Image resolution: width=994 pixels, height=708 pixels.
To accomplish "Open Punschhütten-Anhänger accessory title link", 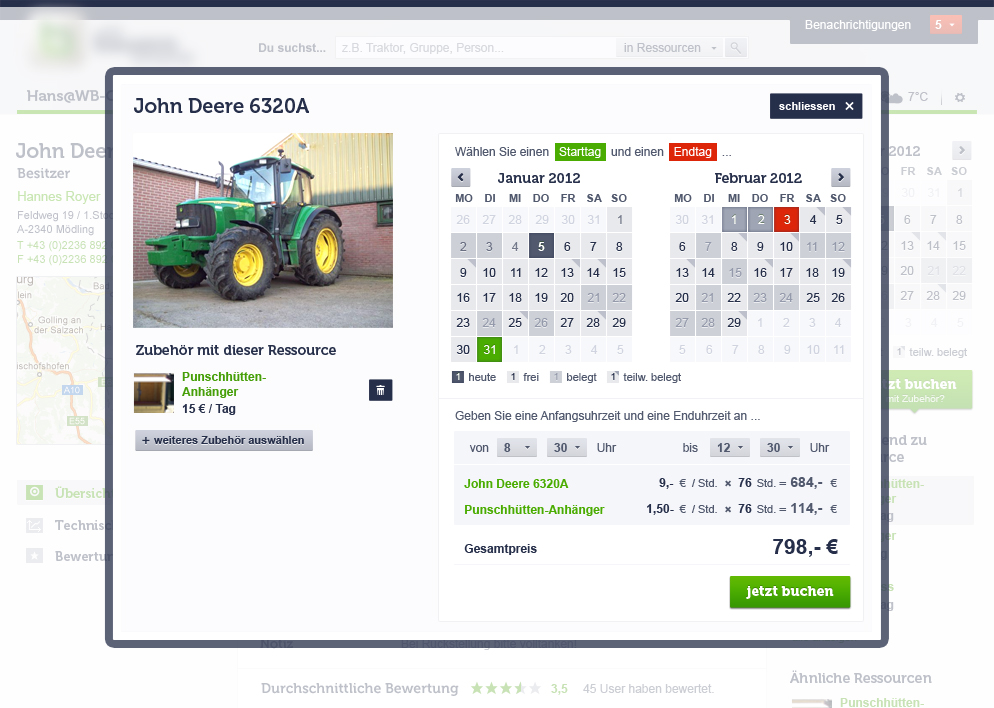I will coord(224,384).
